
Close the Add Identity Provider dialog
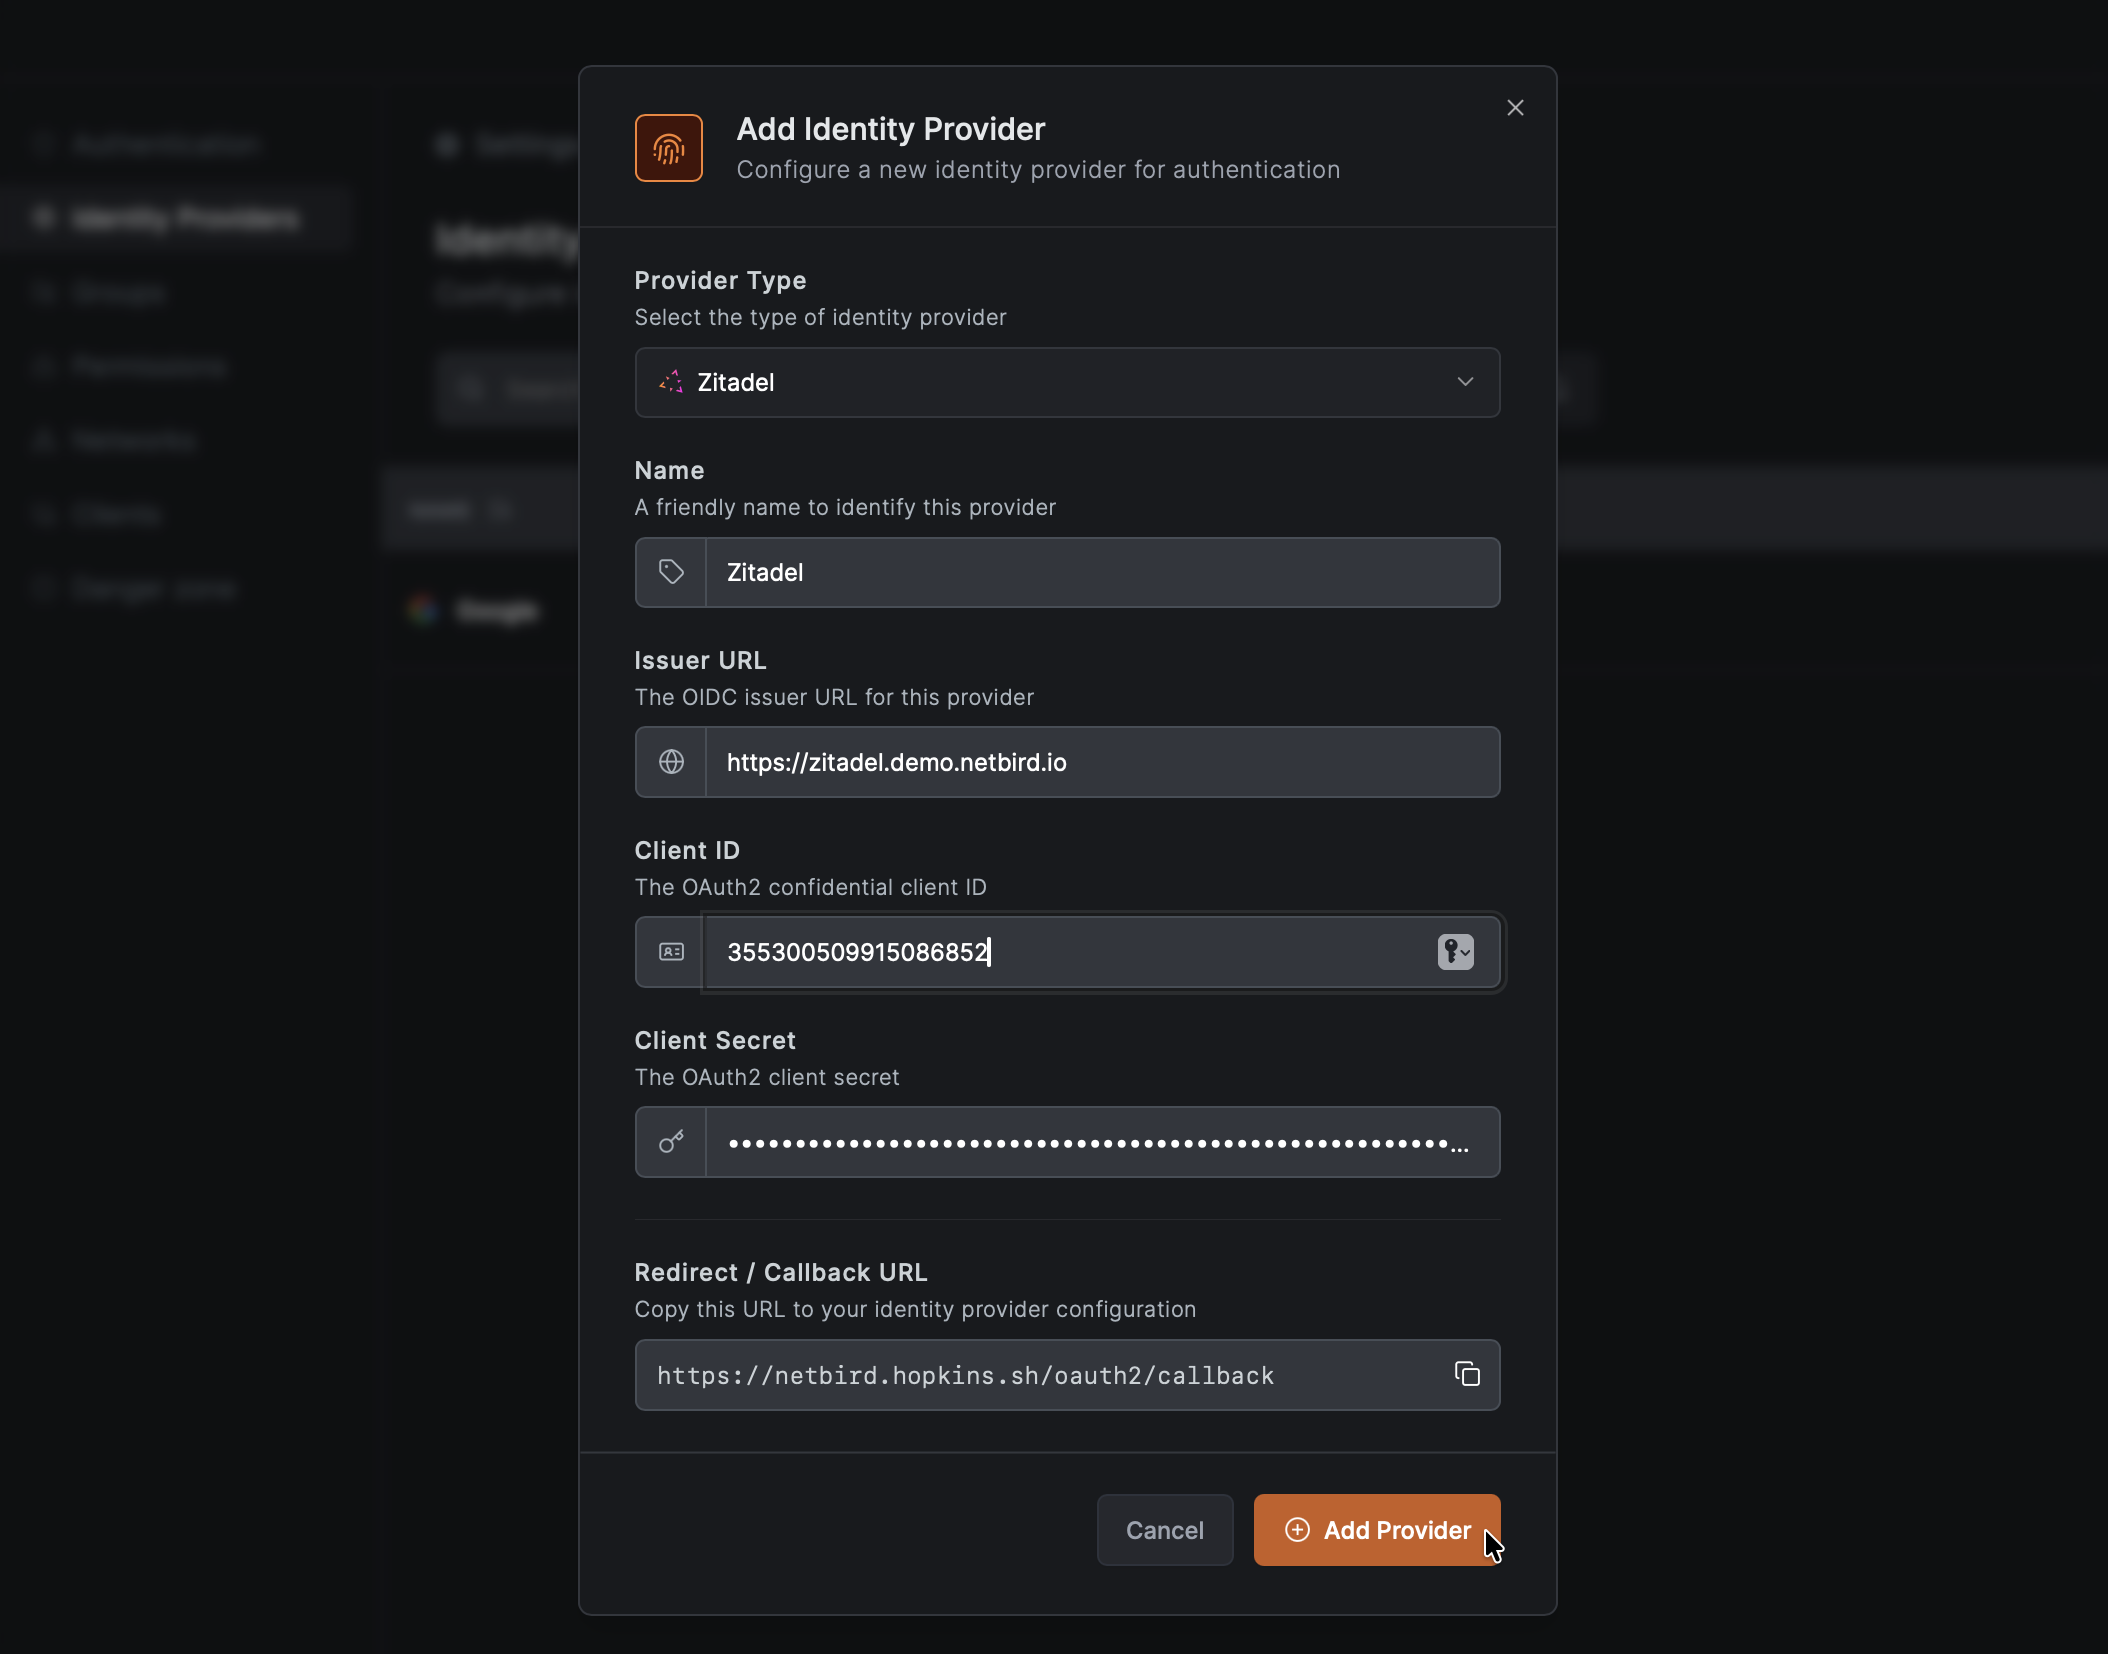[x=1515, y=108]
